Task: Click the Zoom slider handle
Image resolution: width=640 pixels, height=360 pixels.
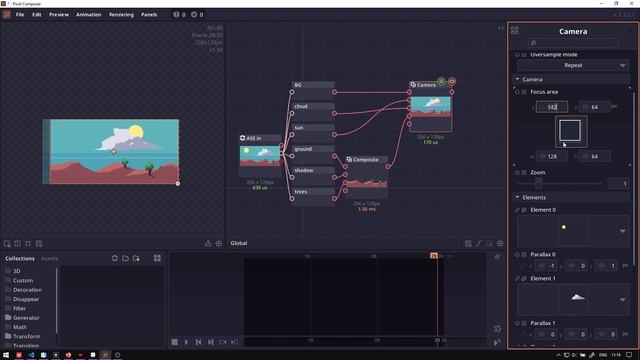Action: (x=539, y=184)
